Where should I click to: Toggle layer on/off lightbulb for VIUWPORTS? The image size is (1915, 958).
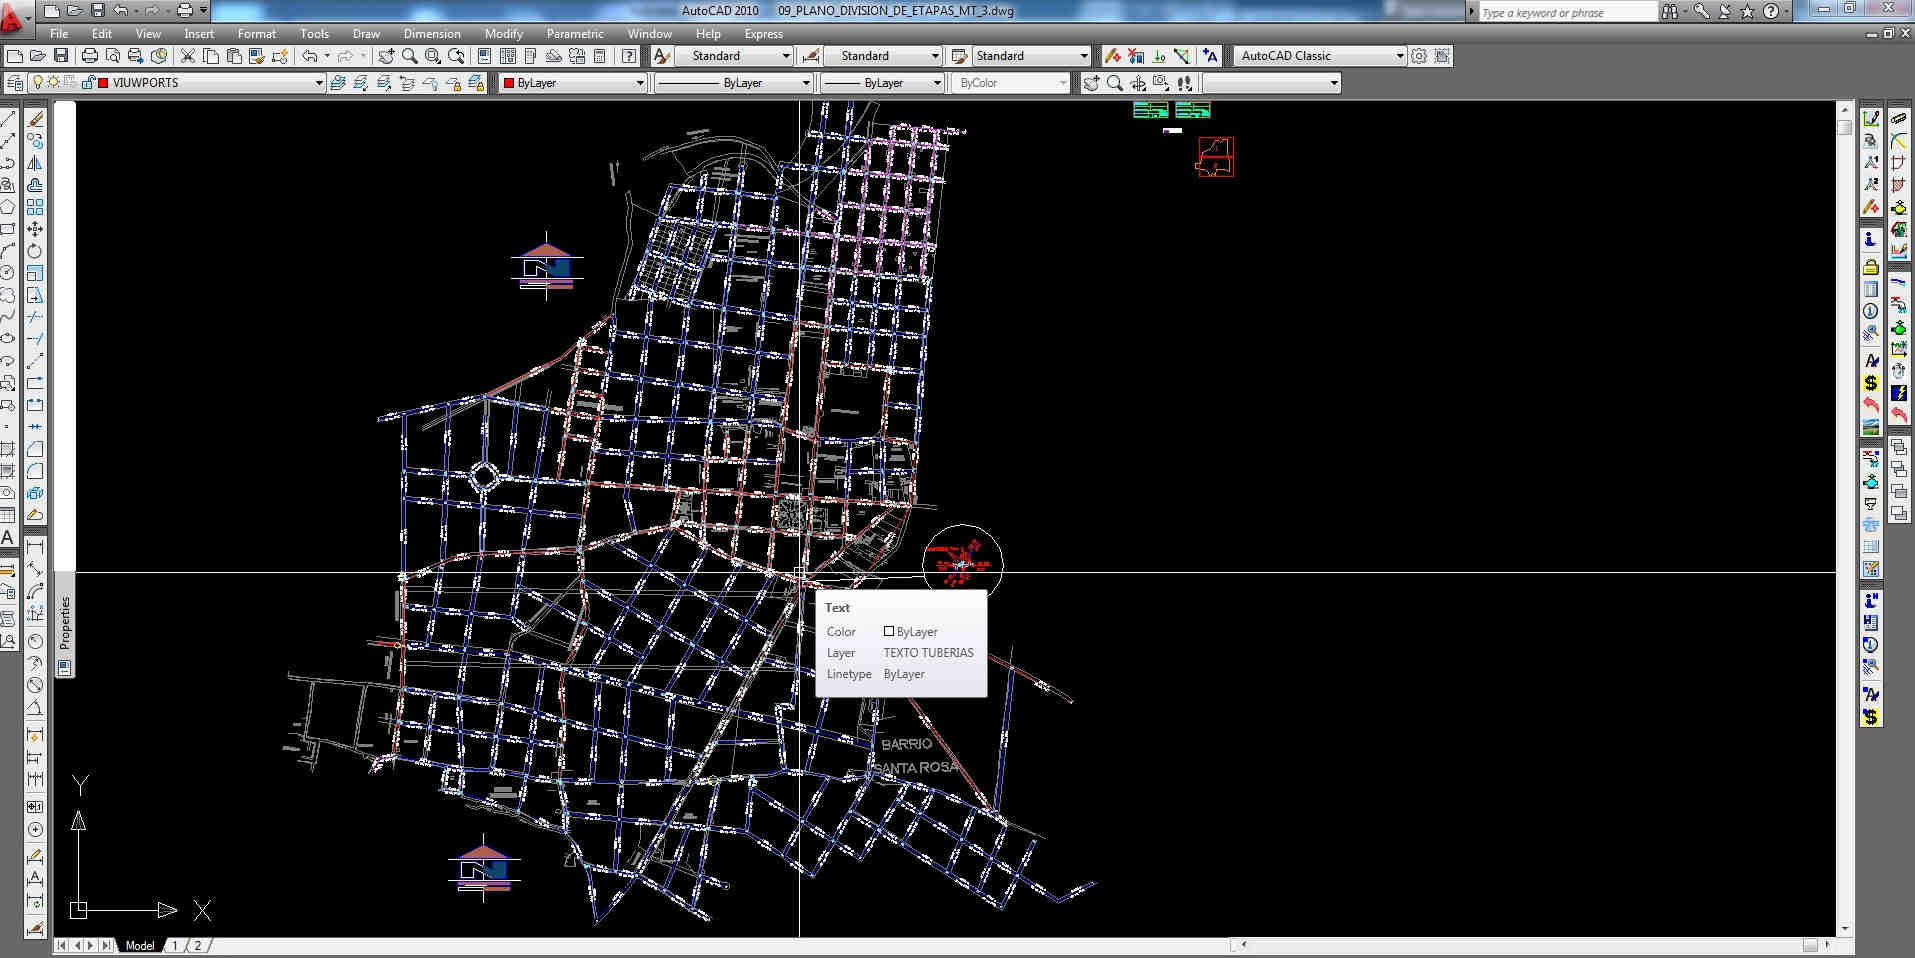tap(38, 83)
